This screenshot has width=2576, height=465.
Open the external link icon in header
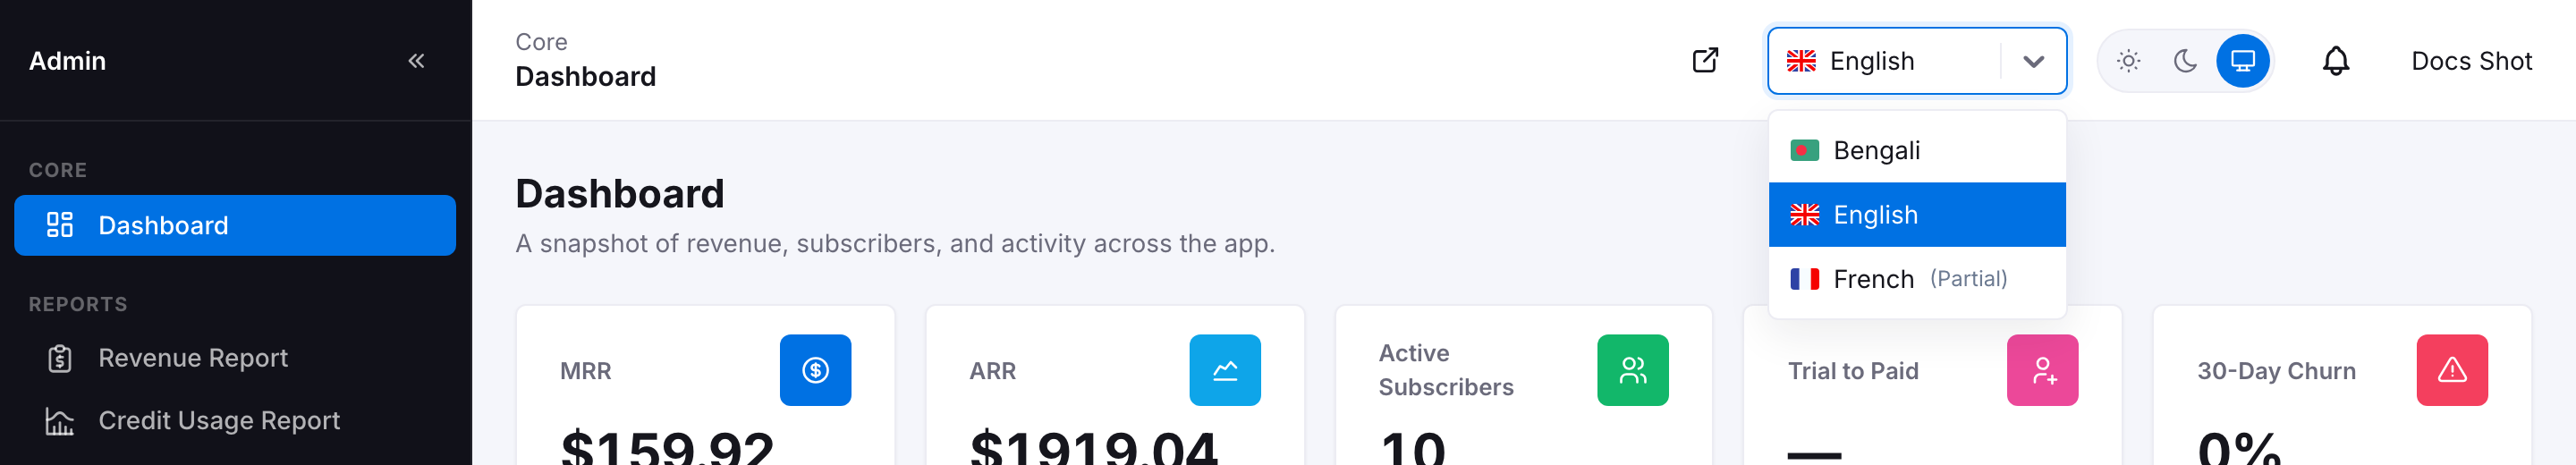1705,61
